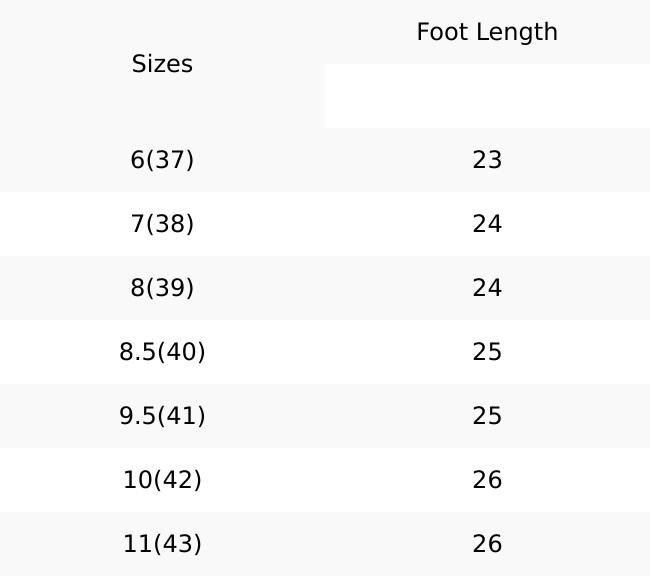The image size is (650, 576).
Task: Select the 9.5(41) size cell
Action: coord(162,416)
